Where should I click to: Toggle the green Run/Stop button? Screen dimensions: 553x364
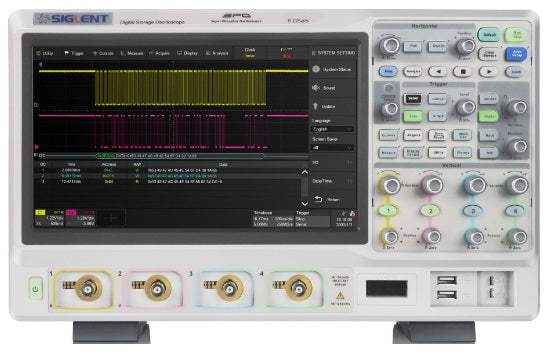pyautogui.click(x=516, y=35)
